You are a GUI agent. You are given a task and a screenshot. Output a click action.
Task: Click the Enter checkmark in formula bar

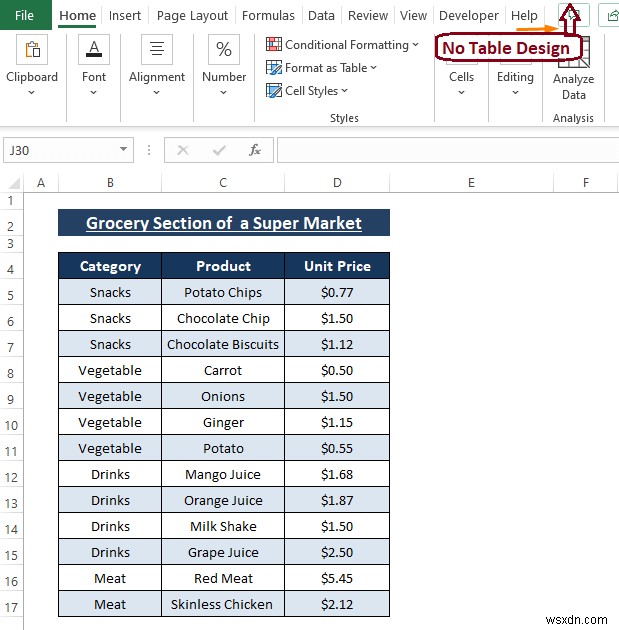[219, 150]
